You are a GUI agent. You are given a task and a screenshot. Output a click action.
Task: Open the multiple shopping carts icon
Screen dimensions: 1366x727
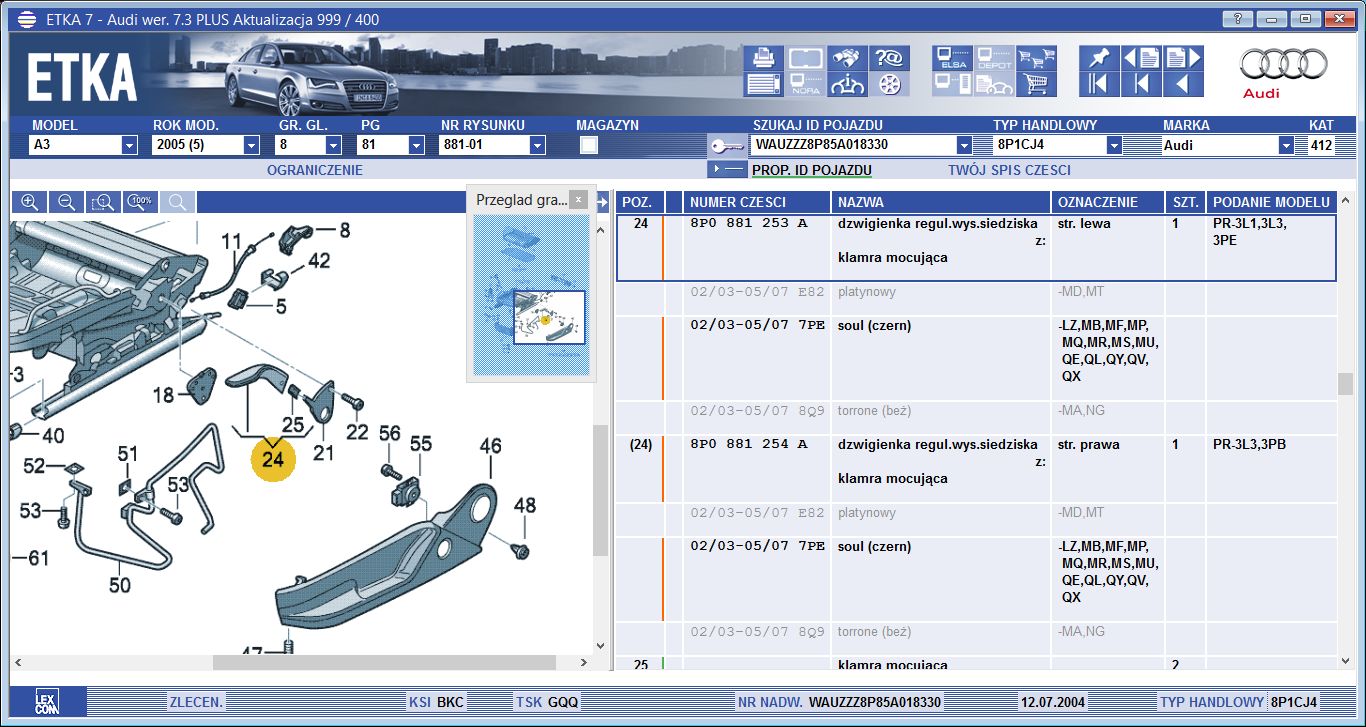click(1036, 58)
